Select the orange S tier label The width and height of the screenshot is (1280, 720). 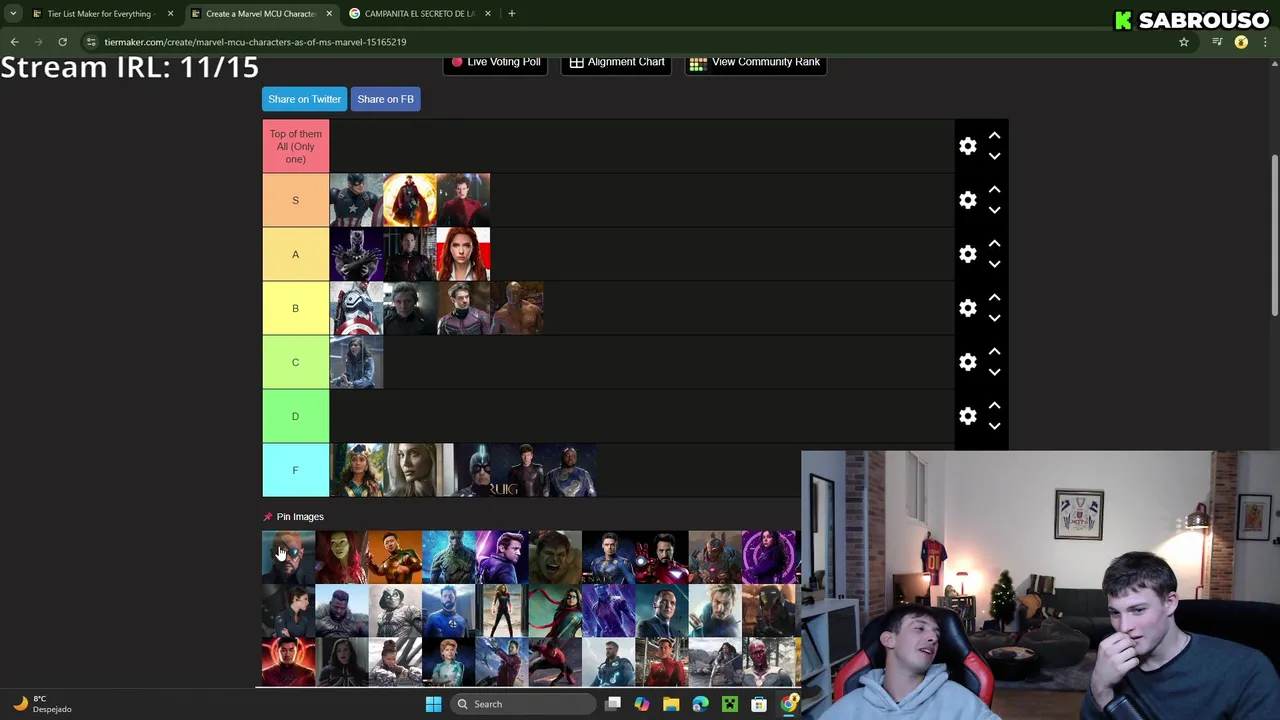(295, 200)
